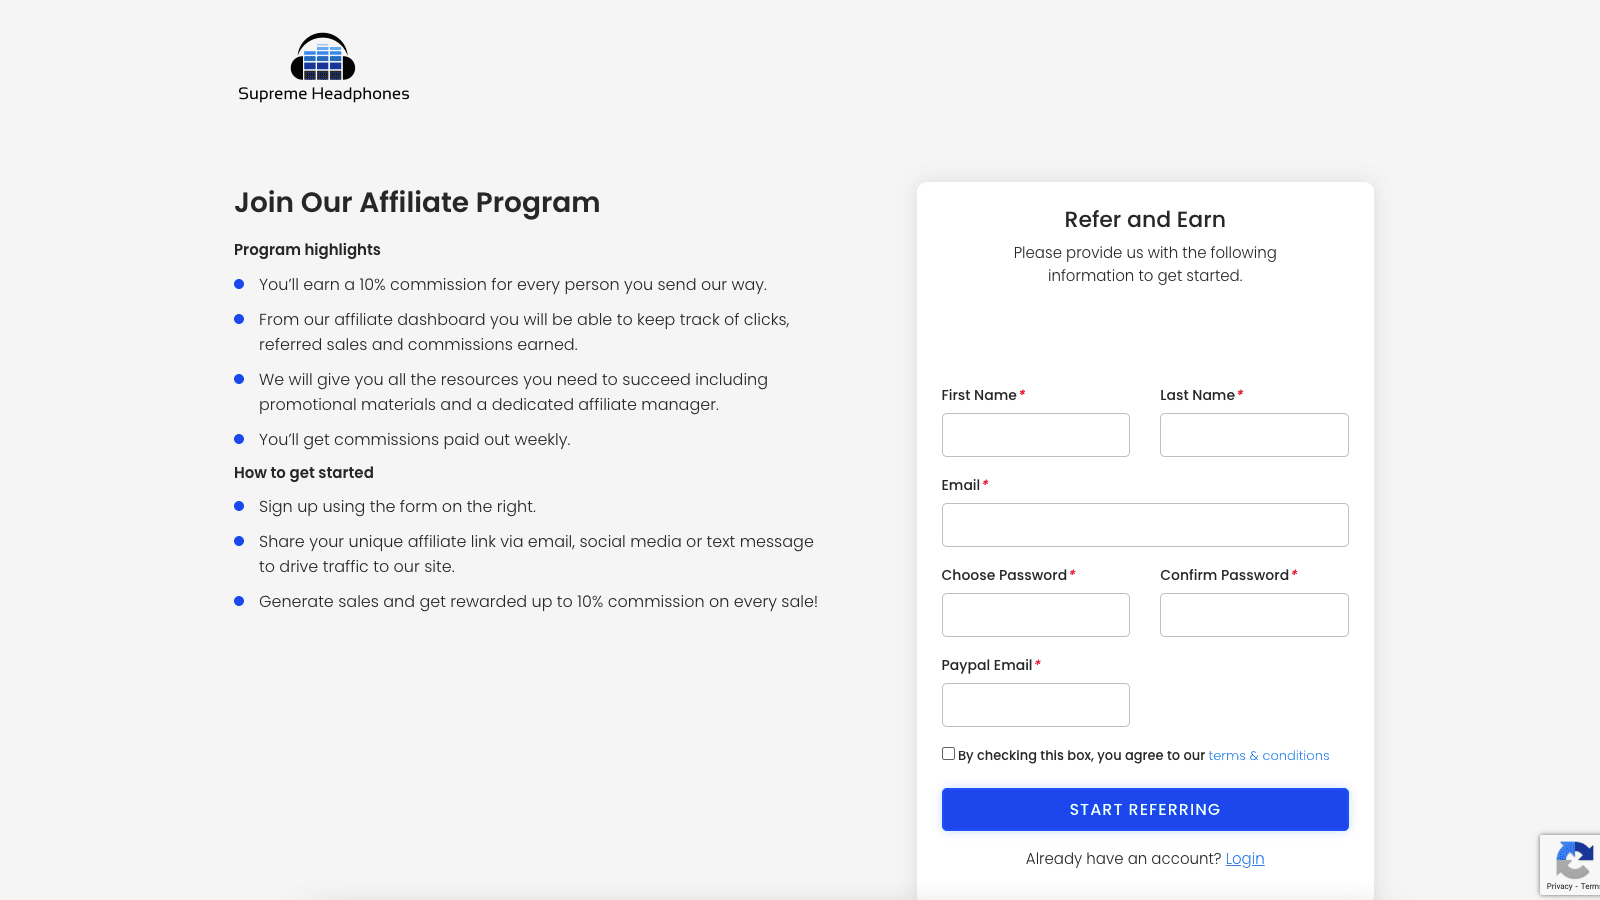Select the Paypal Email input box

coord(1035,704)
